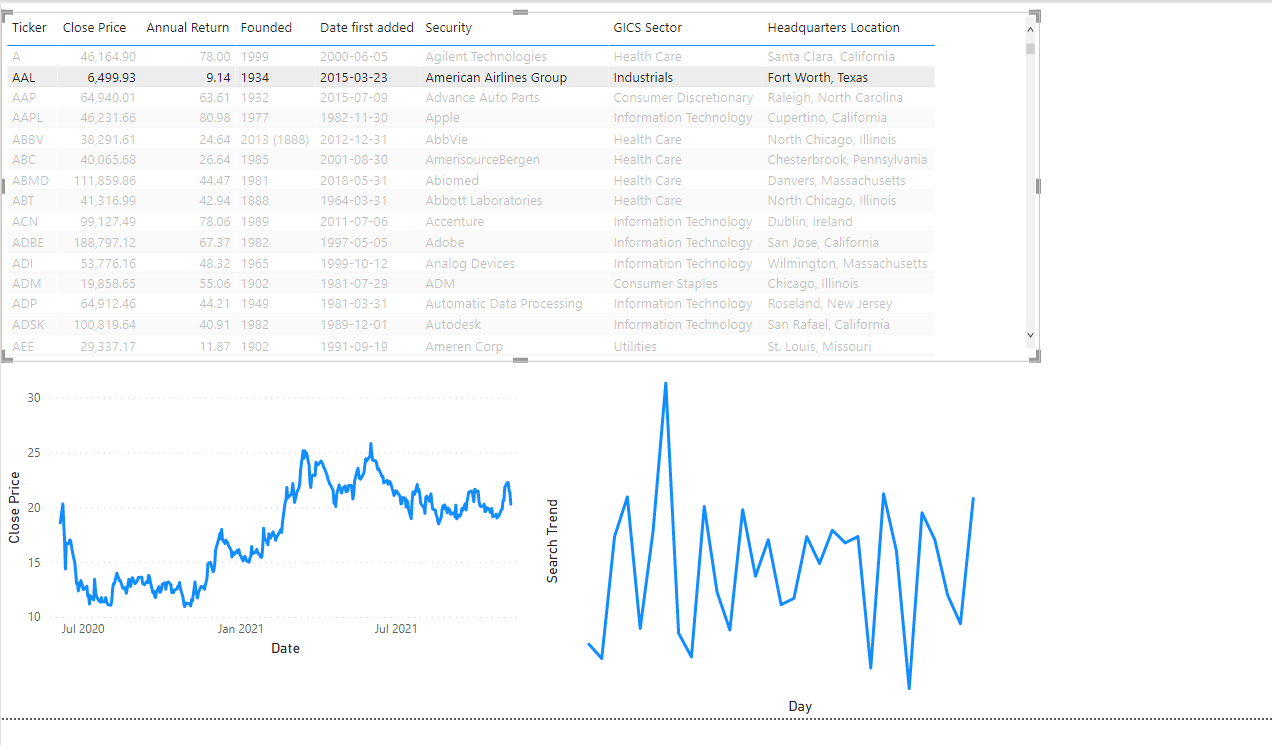
Task: Select the ABMD ticker cell
Action: click(30, 181)
